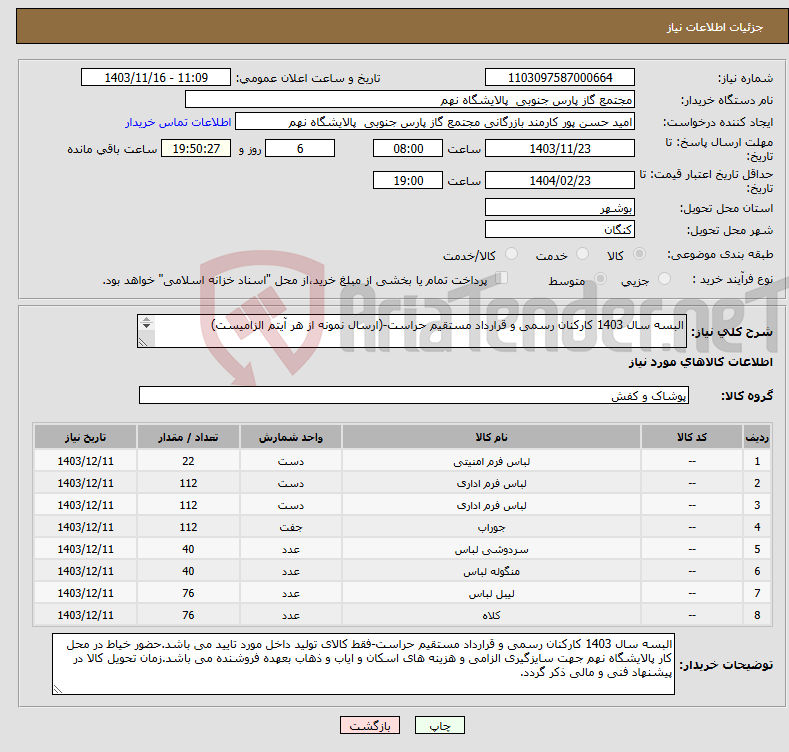Screen dimensions: 789x752
Task: Click unit جفت in the جوراب row
Action: 291,528
